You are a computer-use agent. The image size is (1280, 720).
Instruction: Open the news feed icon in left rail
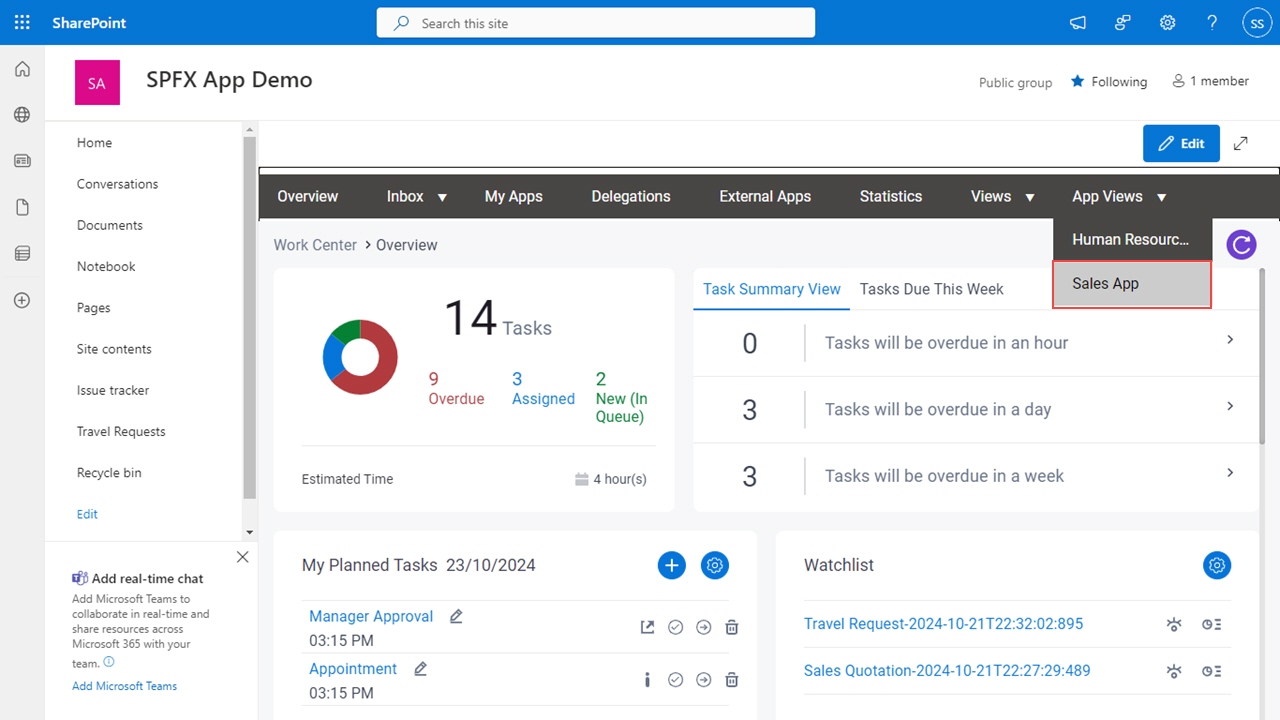coord(22,161)
